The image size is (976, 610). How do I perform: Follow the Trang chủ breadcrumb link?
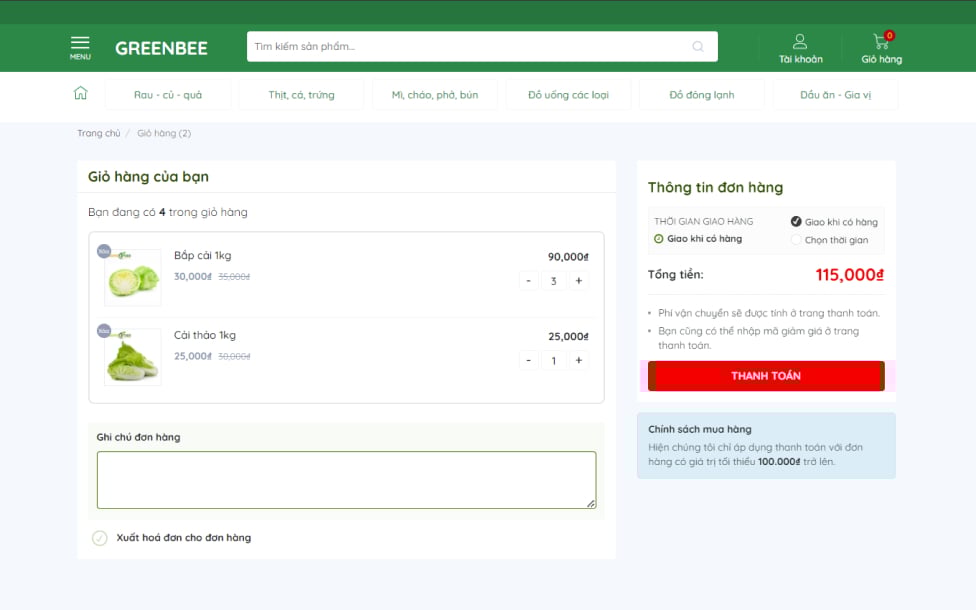(98, 133)
